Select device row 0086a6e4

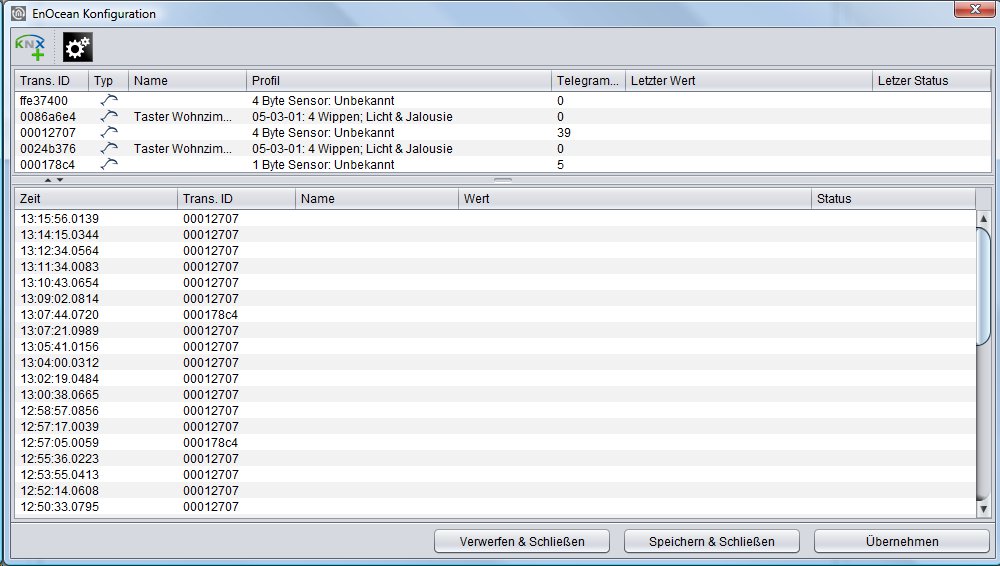pos(503,116)
